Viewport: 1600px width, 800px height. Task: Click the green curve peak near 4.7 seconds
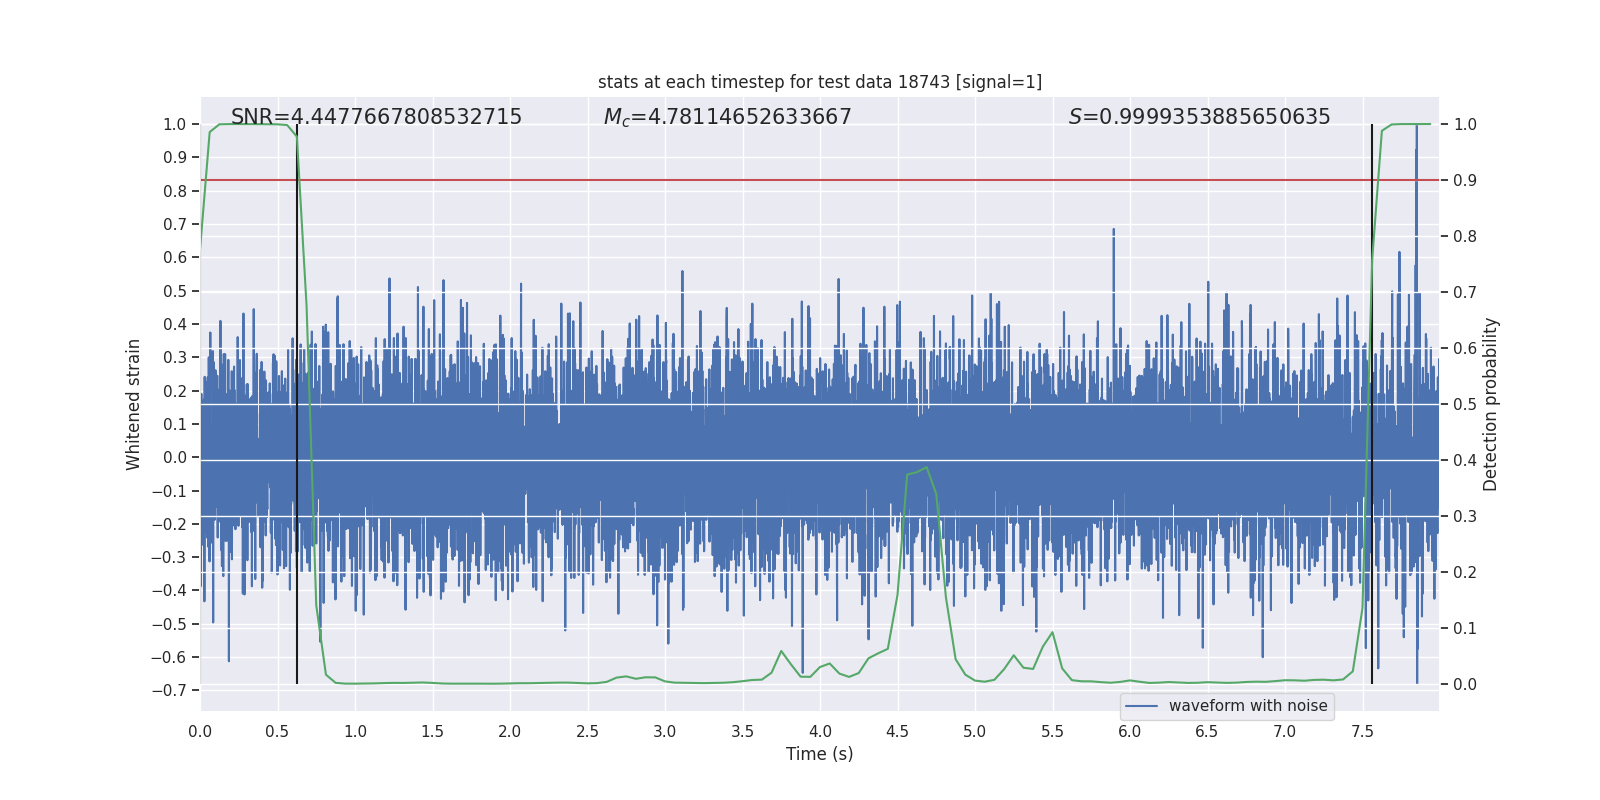927,467
